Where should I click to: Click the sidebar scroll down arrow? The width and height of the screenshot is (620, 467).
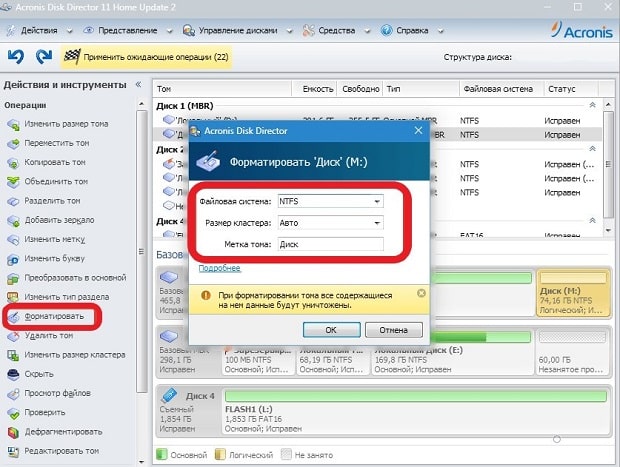(142, 461)
